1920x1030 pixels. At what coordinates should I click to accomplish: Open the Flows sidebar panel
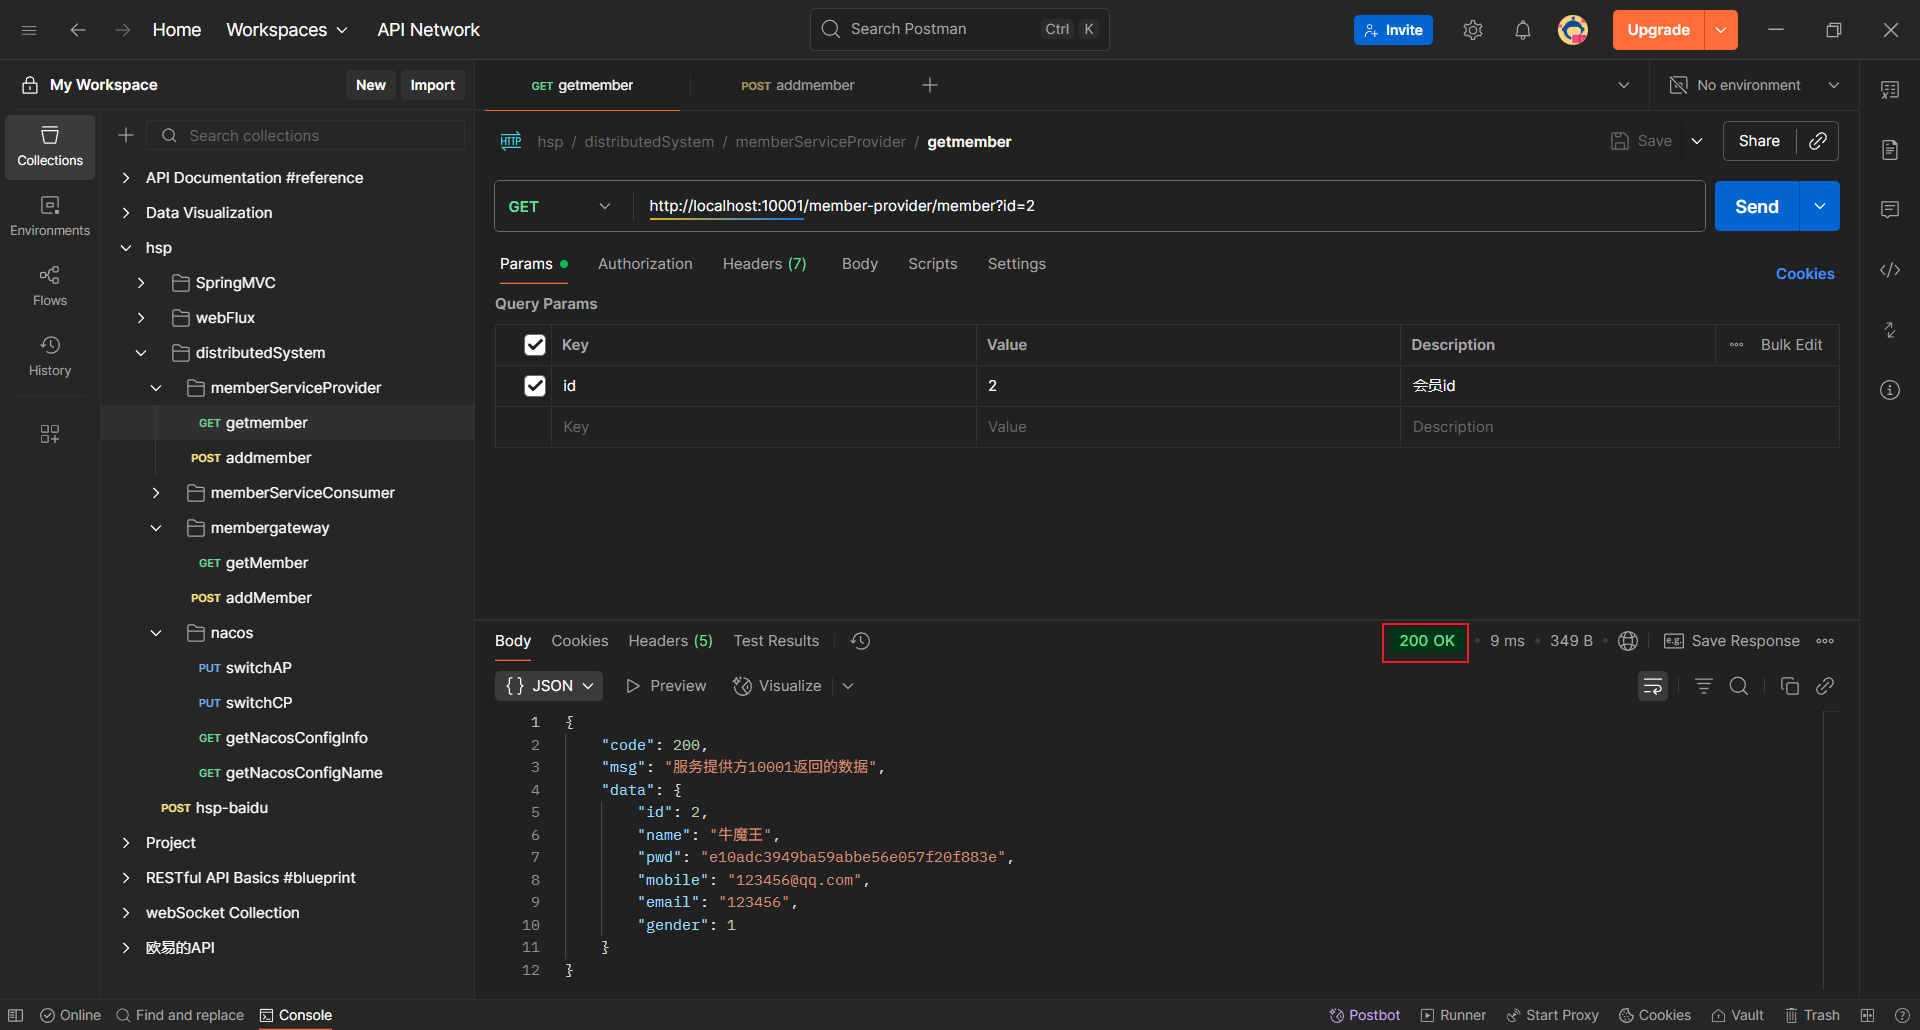[49, 286]
